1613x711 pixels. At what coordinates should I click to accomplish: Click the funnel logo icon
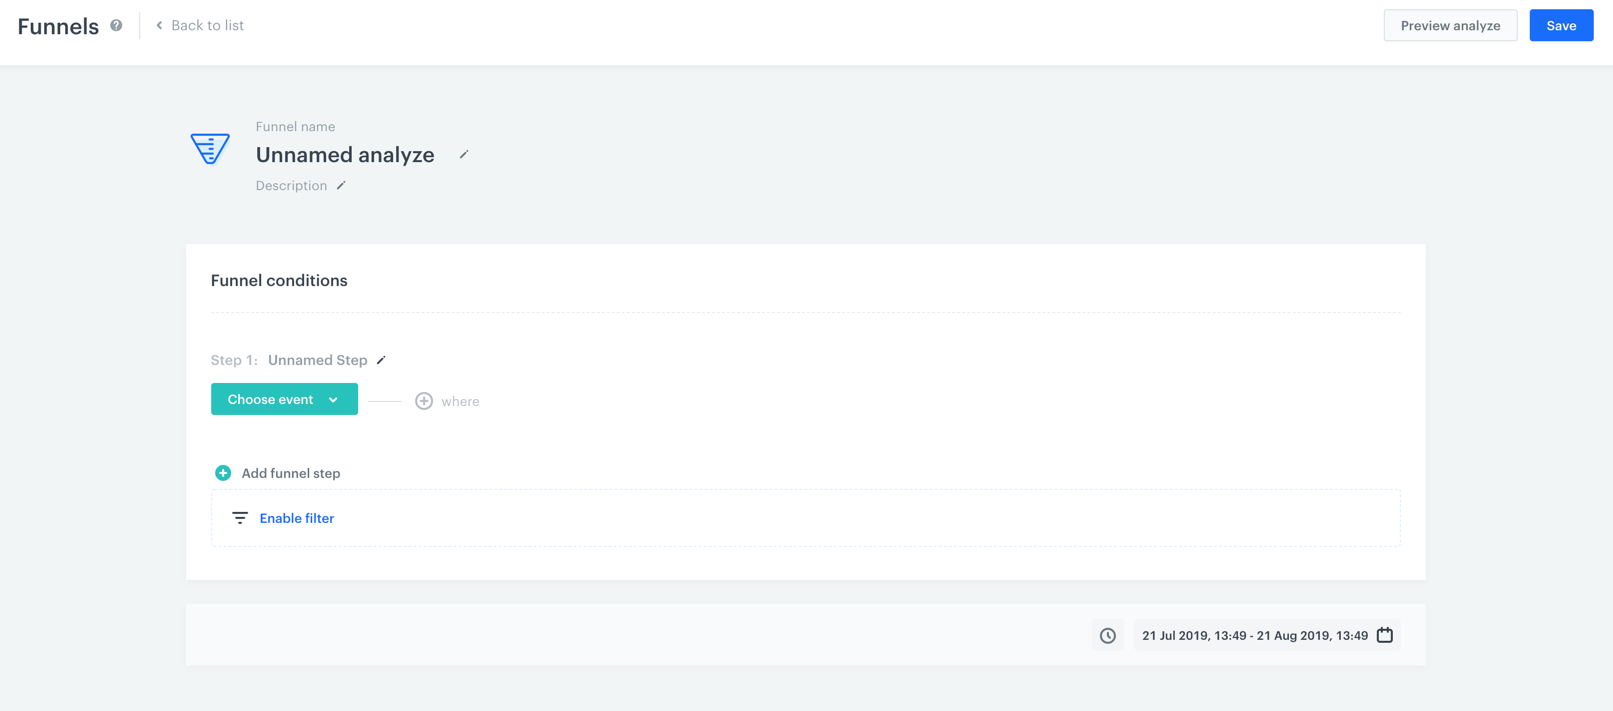(x=210, y=149)
